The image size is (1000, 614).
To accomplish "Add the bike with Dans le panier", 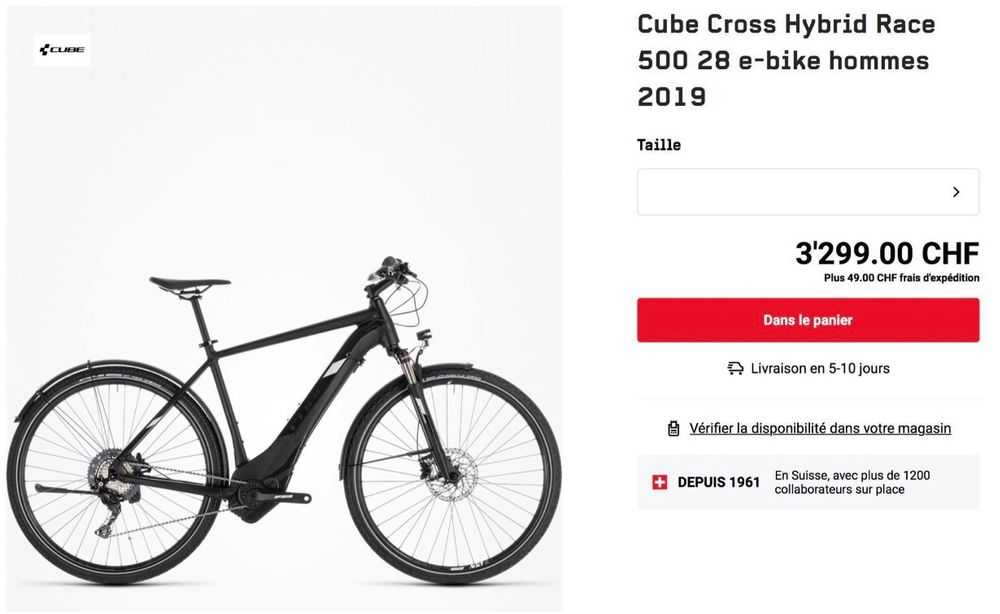I will click(x=808, y=320).
